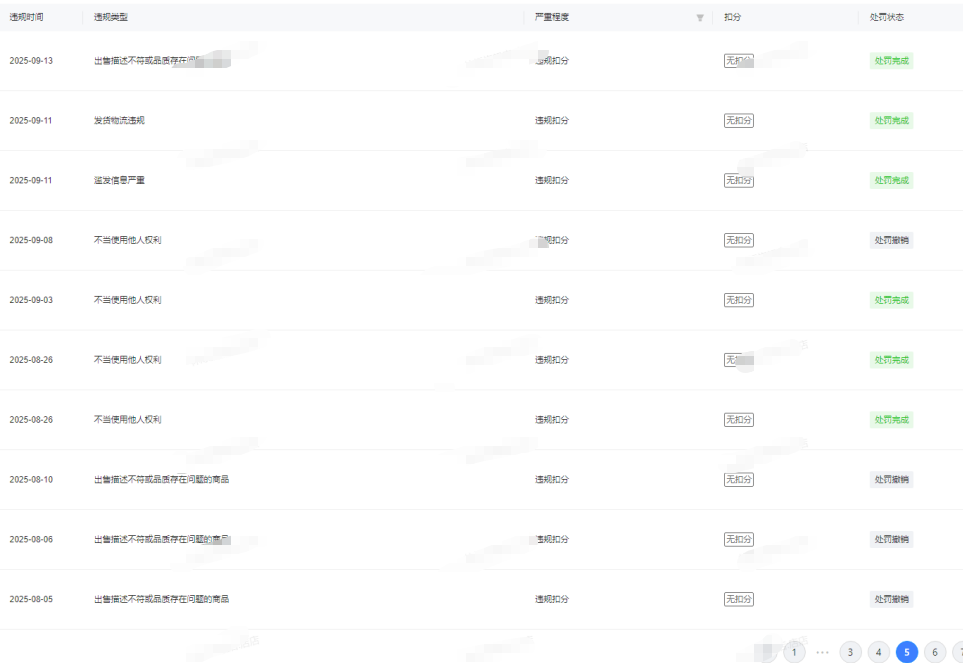The height and width of the screenshot is (663, 963).
Task: Click 违规扣分 in the 2025-09-03 row
Action: pos(552,300)
